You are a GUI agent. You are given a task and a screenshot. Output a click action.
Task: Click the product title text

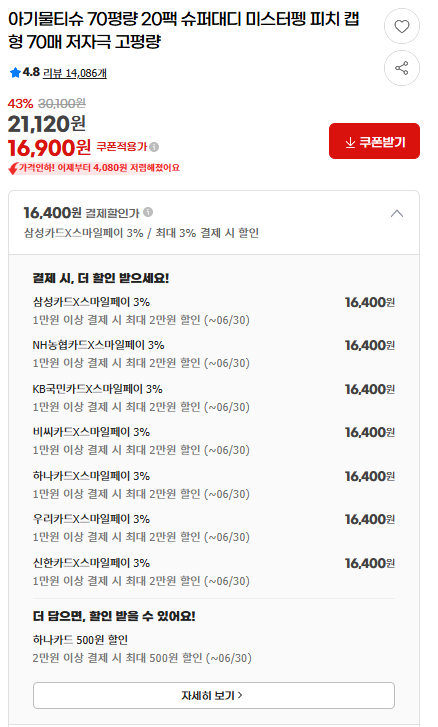(x=184, y=30)
